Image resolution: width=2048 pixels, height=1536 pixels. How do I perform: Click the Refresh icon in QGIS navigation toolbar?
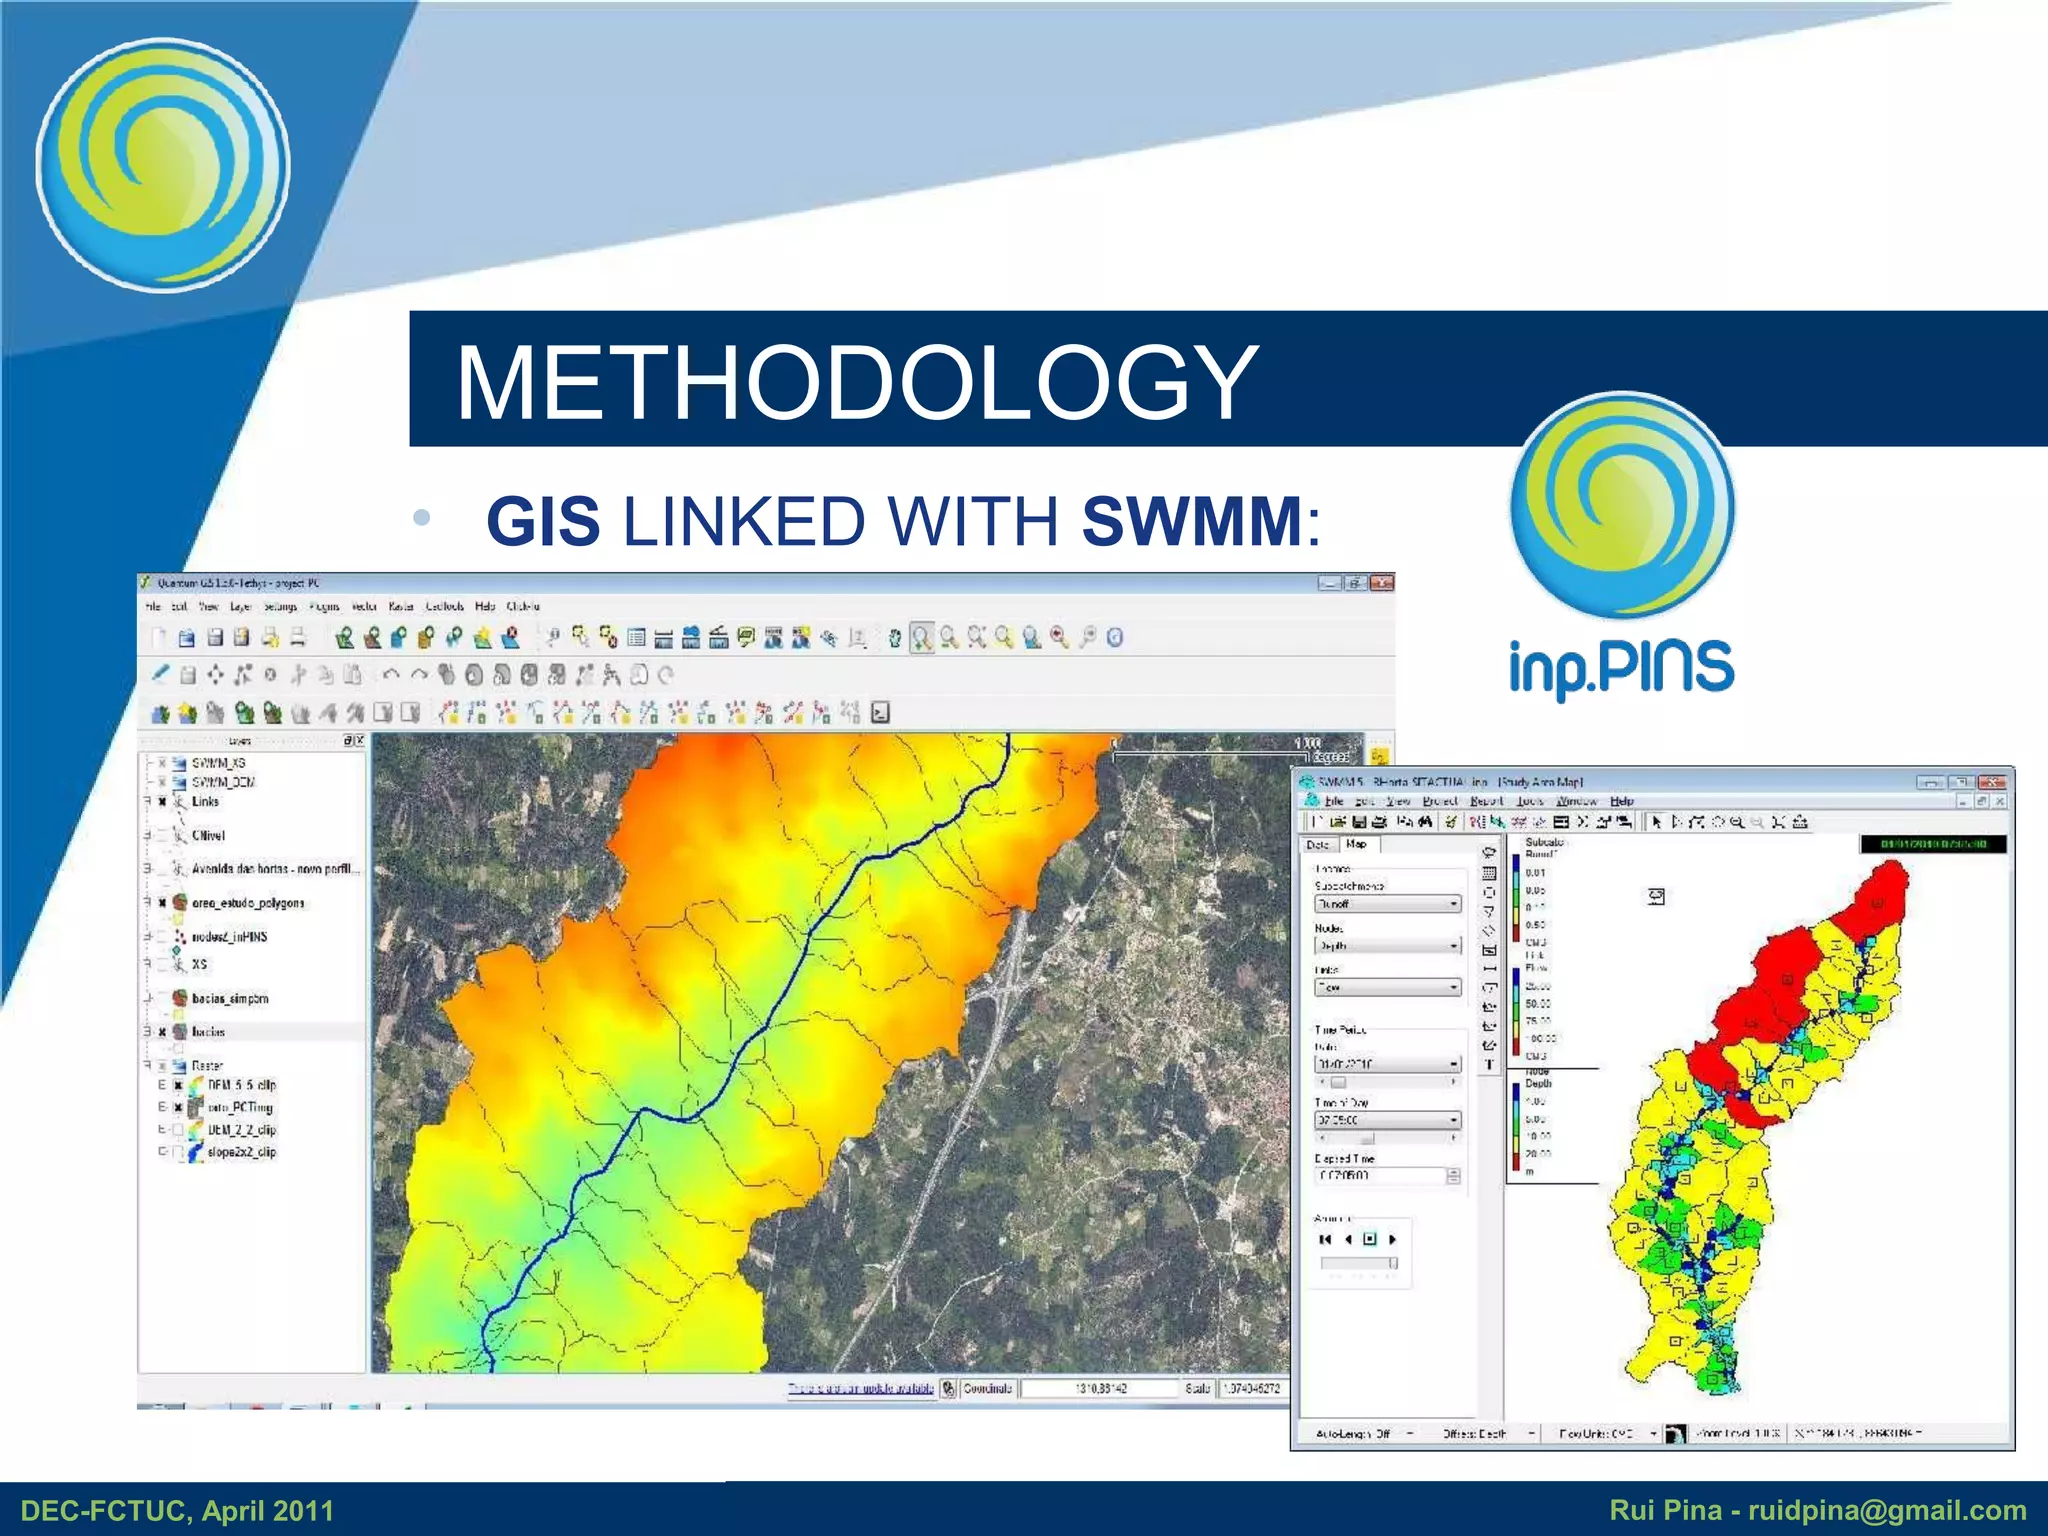[x=1115, y=638]
